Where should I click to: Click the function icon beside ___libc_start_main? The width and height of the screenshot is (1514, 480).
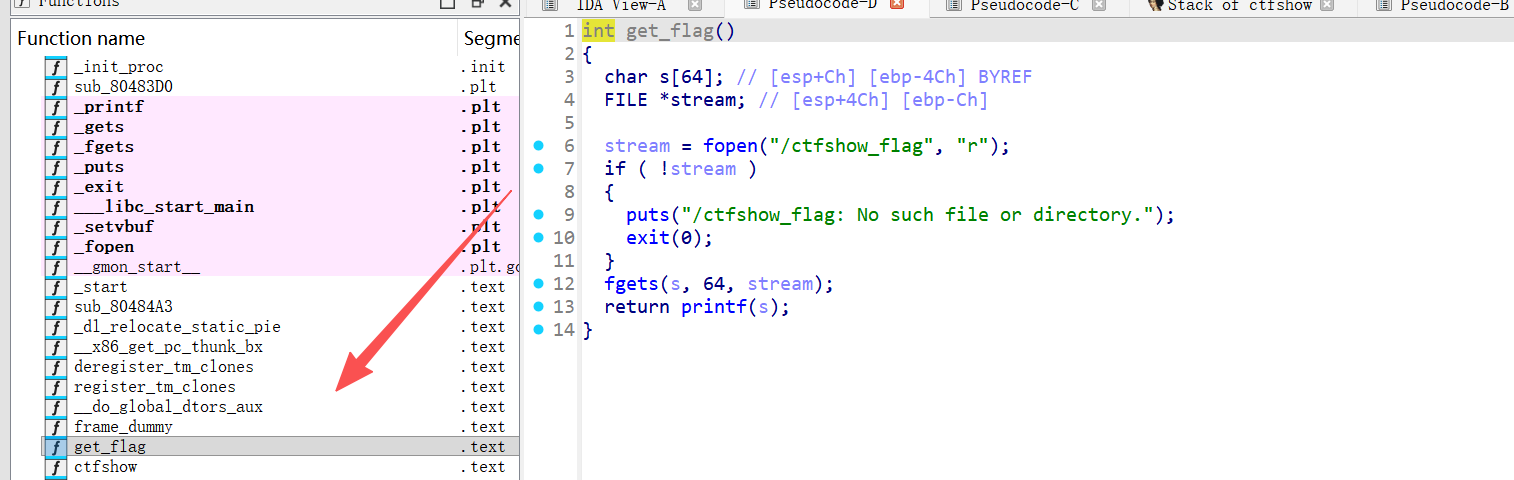click(x=55, y=207)
